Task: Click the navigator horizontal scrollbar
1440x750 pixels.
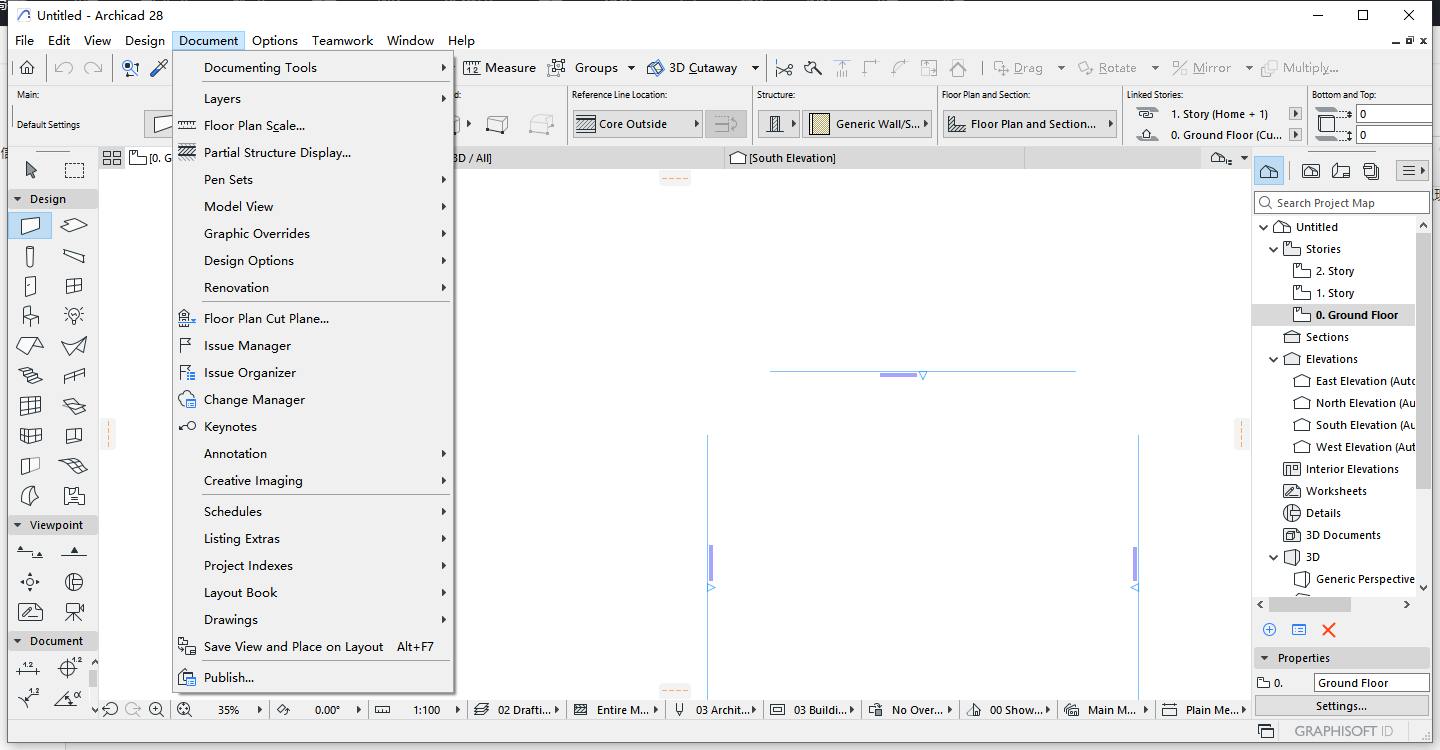Action: [1309, 605]
